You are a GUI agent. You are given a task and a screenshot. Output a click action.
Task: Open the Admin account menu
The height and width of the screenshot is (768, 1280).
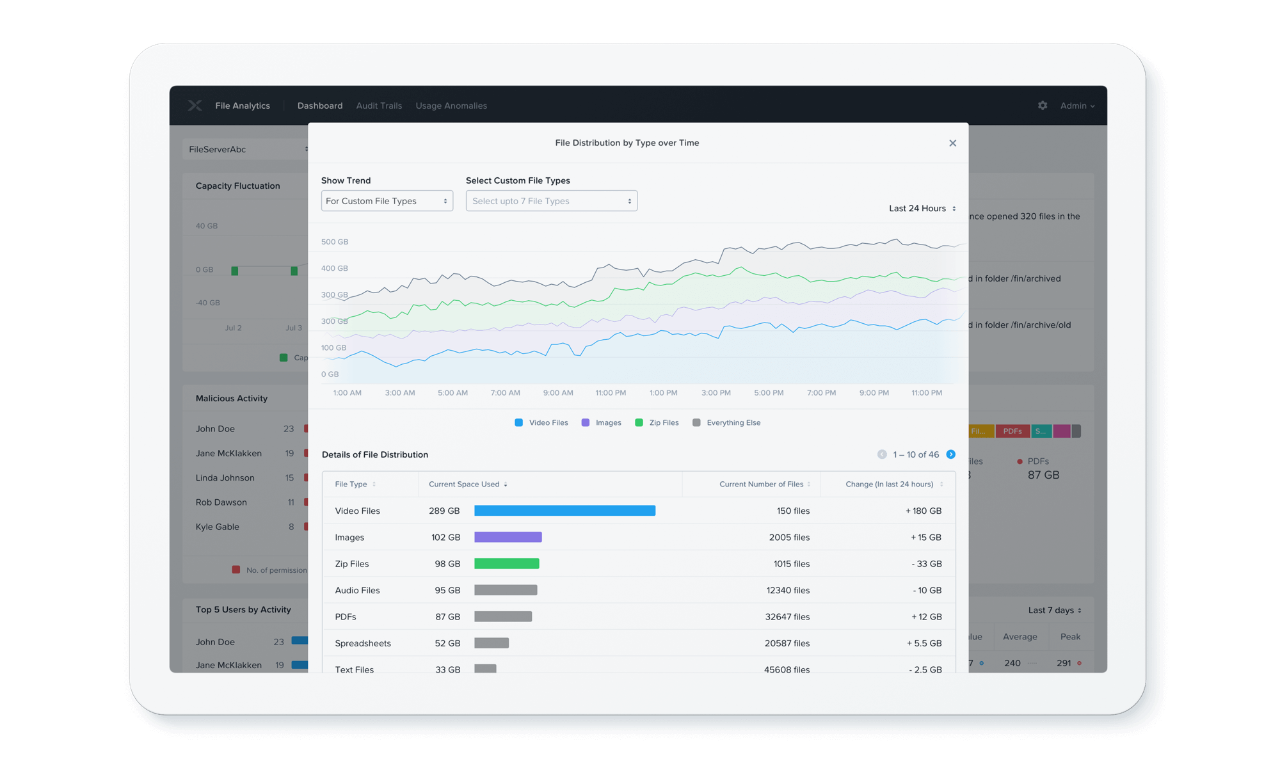tap(1077, 105)
